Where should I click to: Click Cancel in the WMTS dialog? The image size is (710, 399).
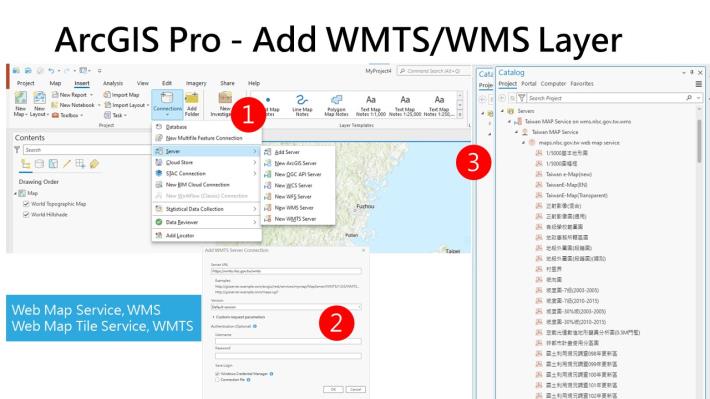tap(356, 389)
